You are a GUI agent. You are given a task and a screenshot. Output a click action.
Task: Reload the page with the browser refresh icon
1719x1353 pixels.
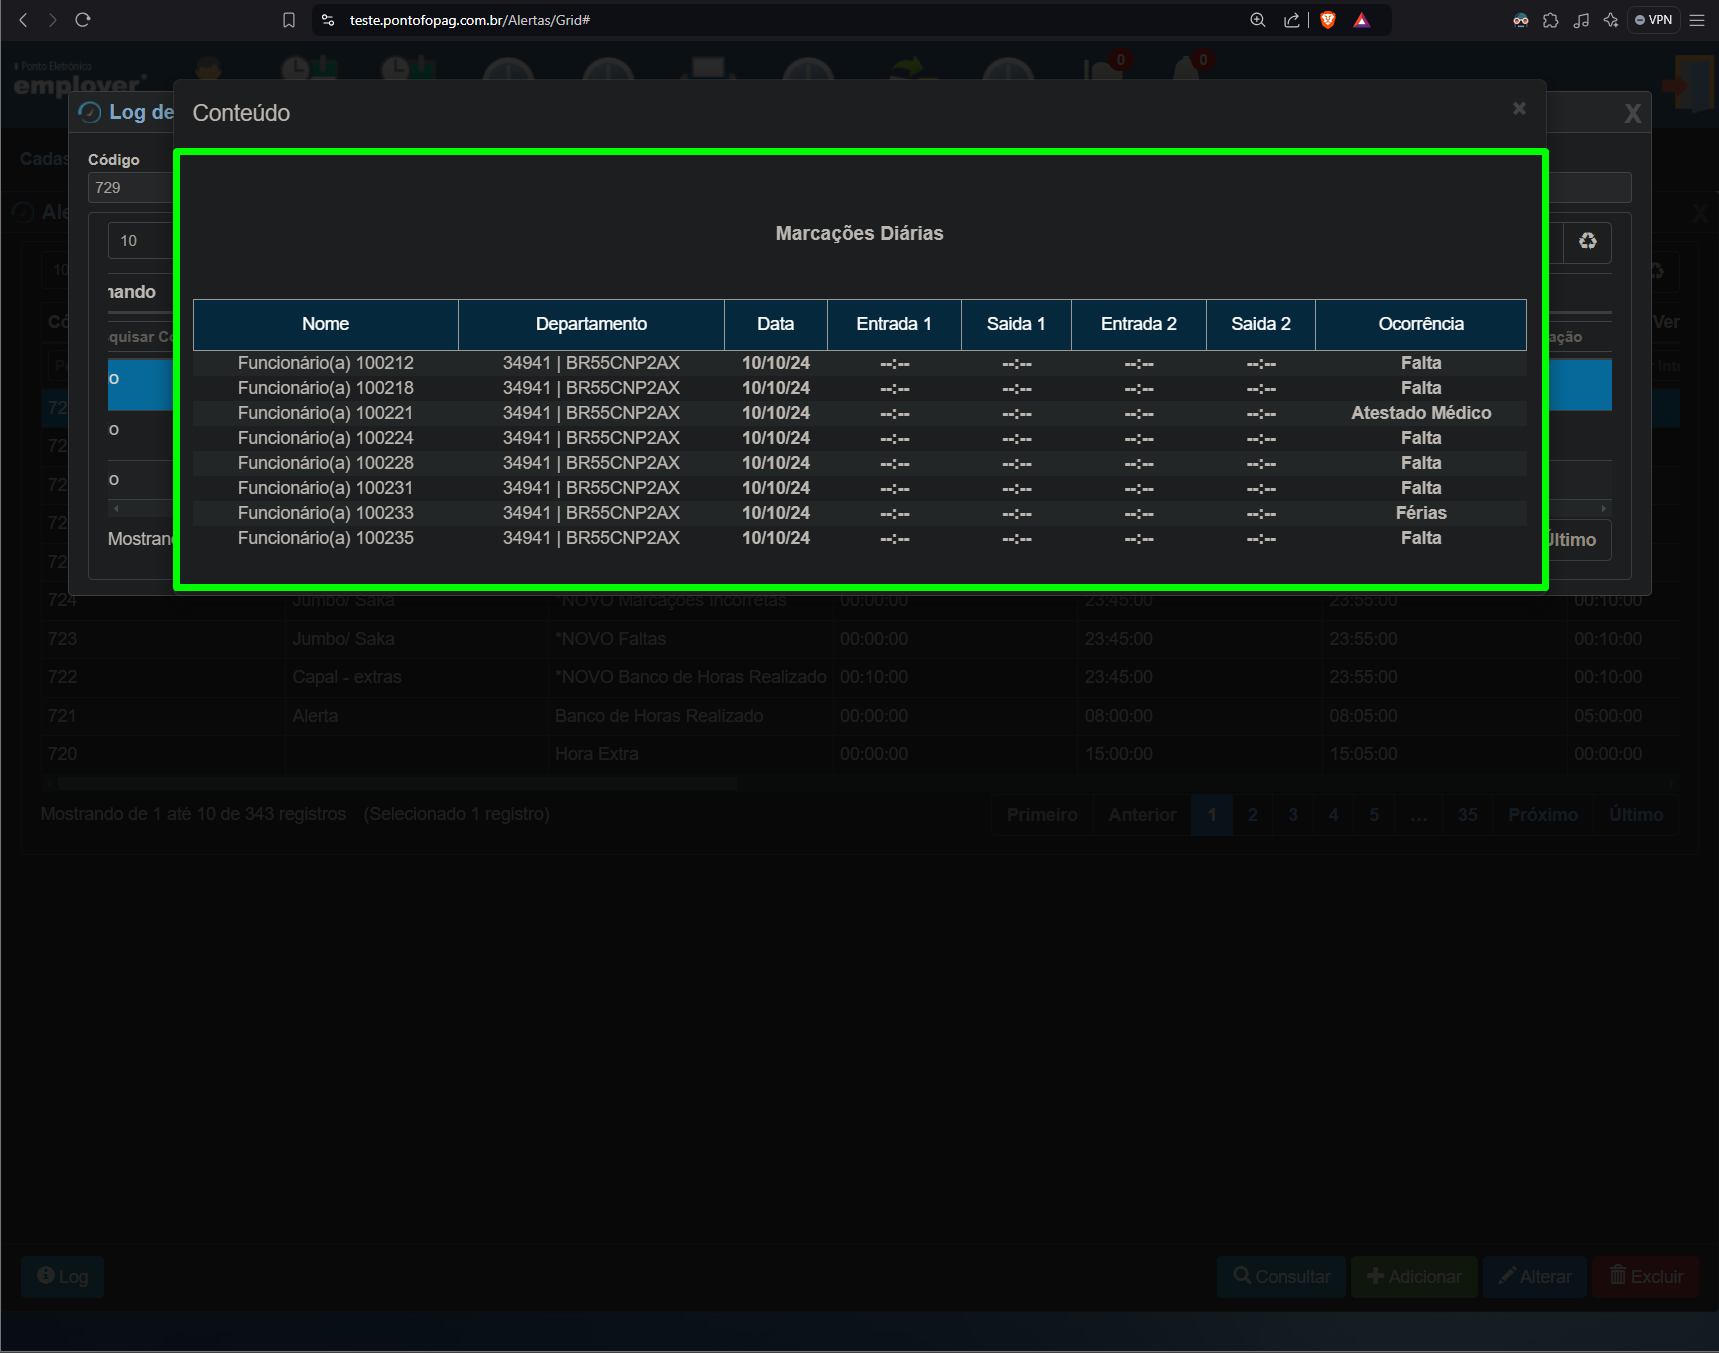click(83, 20)
